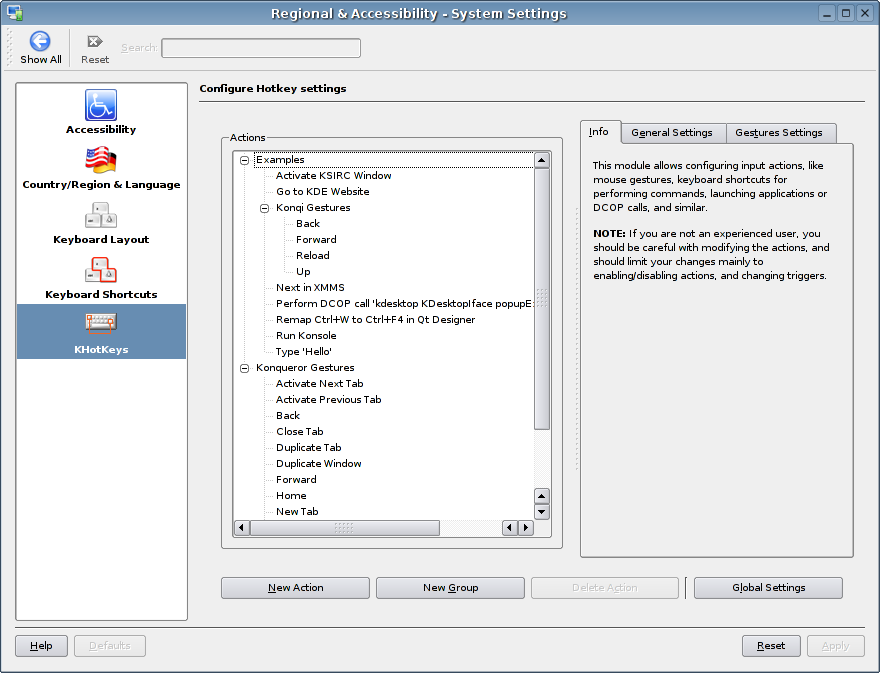Screen dimensions: 880x673
Task: Collapse the Konqi Gestures subgroup
Action: (264, 208)
